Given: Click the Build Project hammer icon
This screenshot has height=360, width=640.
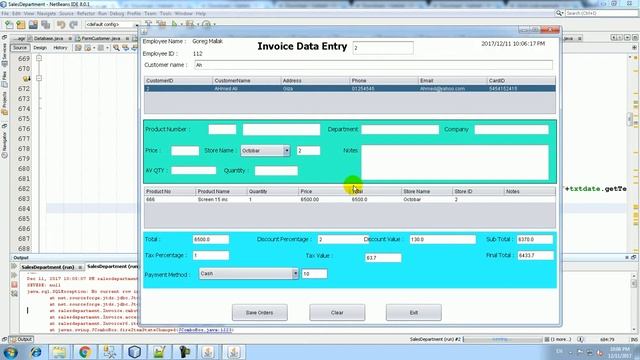Looking at the screenshot, I should 149,24.
